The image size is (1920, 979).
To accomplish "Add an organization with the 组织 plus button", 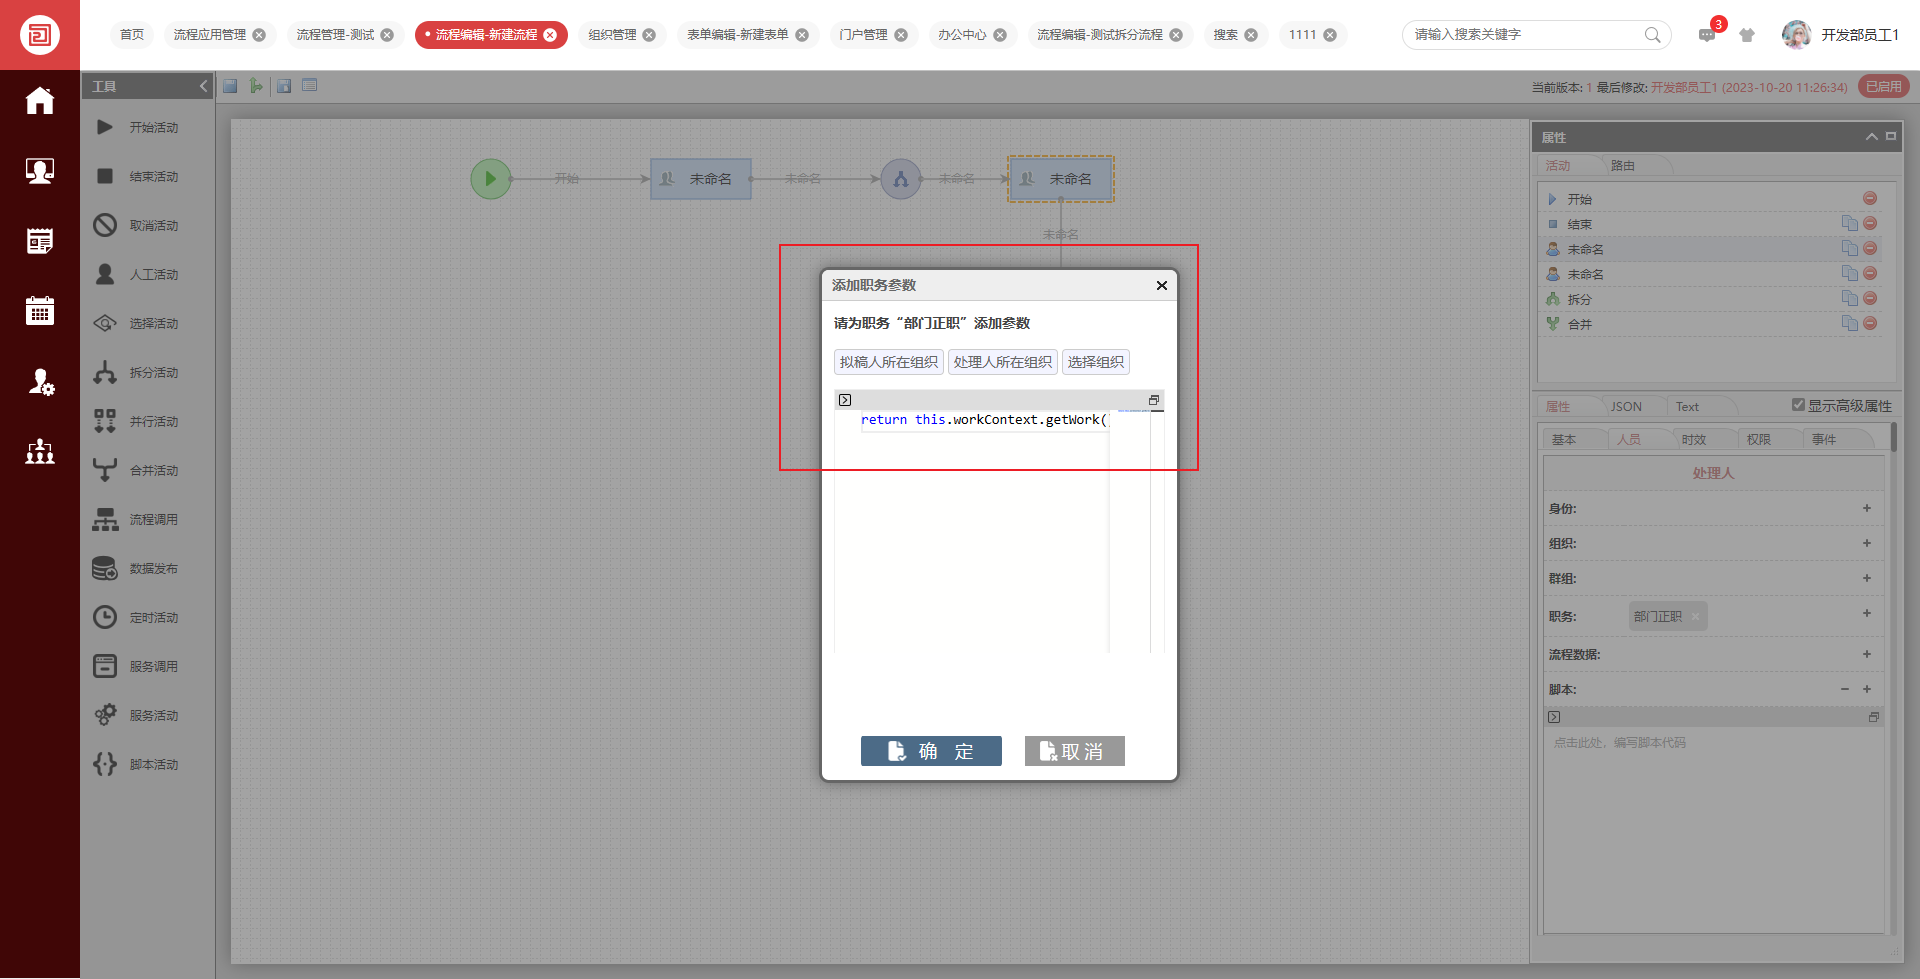I will pos(1867,543).
